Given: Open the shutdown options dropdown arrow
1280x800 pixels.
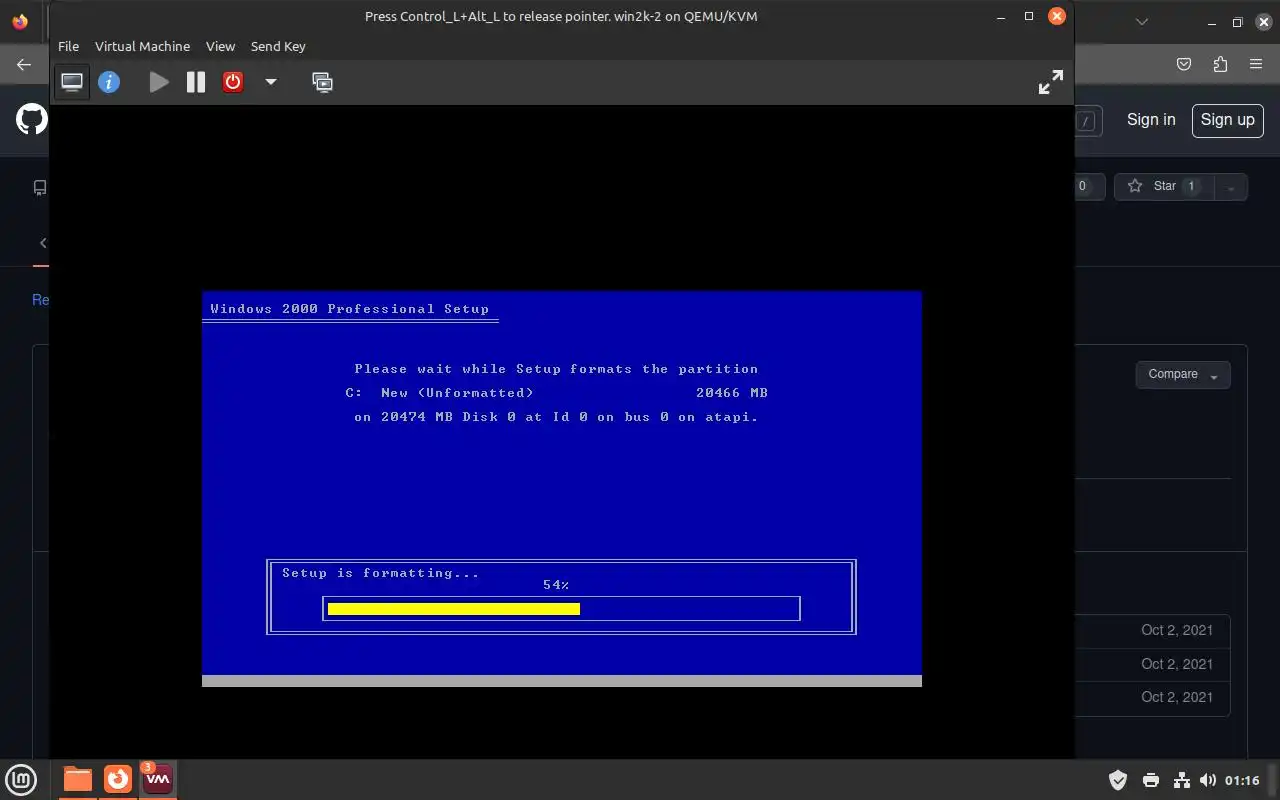Looking at the screenshot, I should 270,82.
